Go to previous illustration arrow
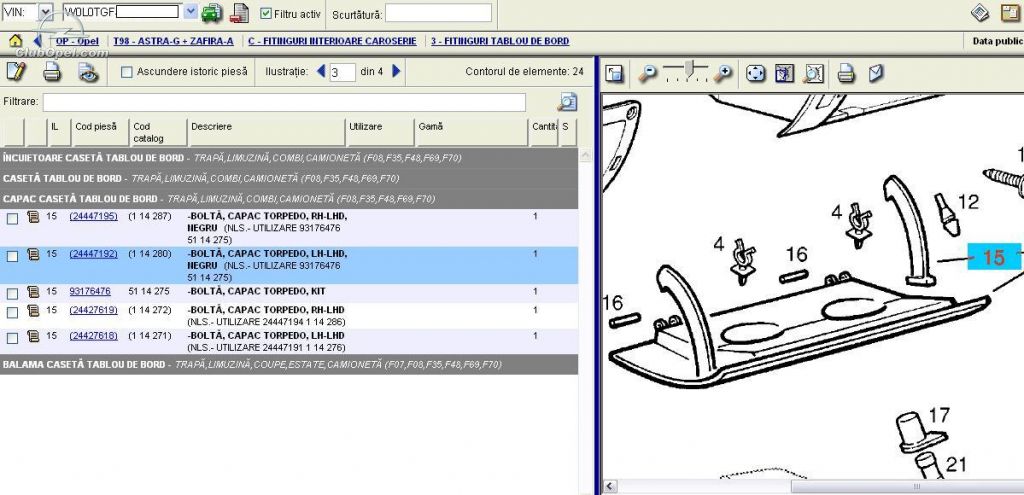Viewport: 1024px width, 495px height. pos(321,71)
